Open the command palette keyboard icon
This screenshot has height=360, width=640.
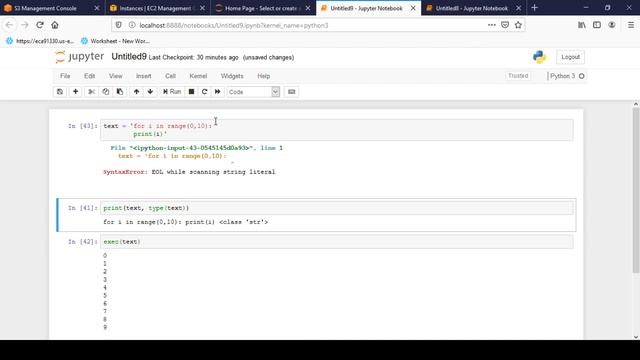[291, 92]
